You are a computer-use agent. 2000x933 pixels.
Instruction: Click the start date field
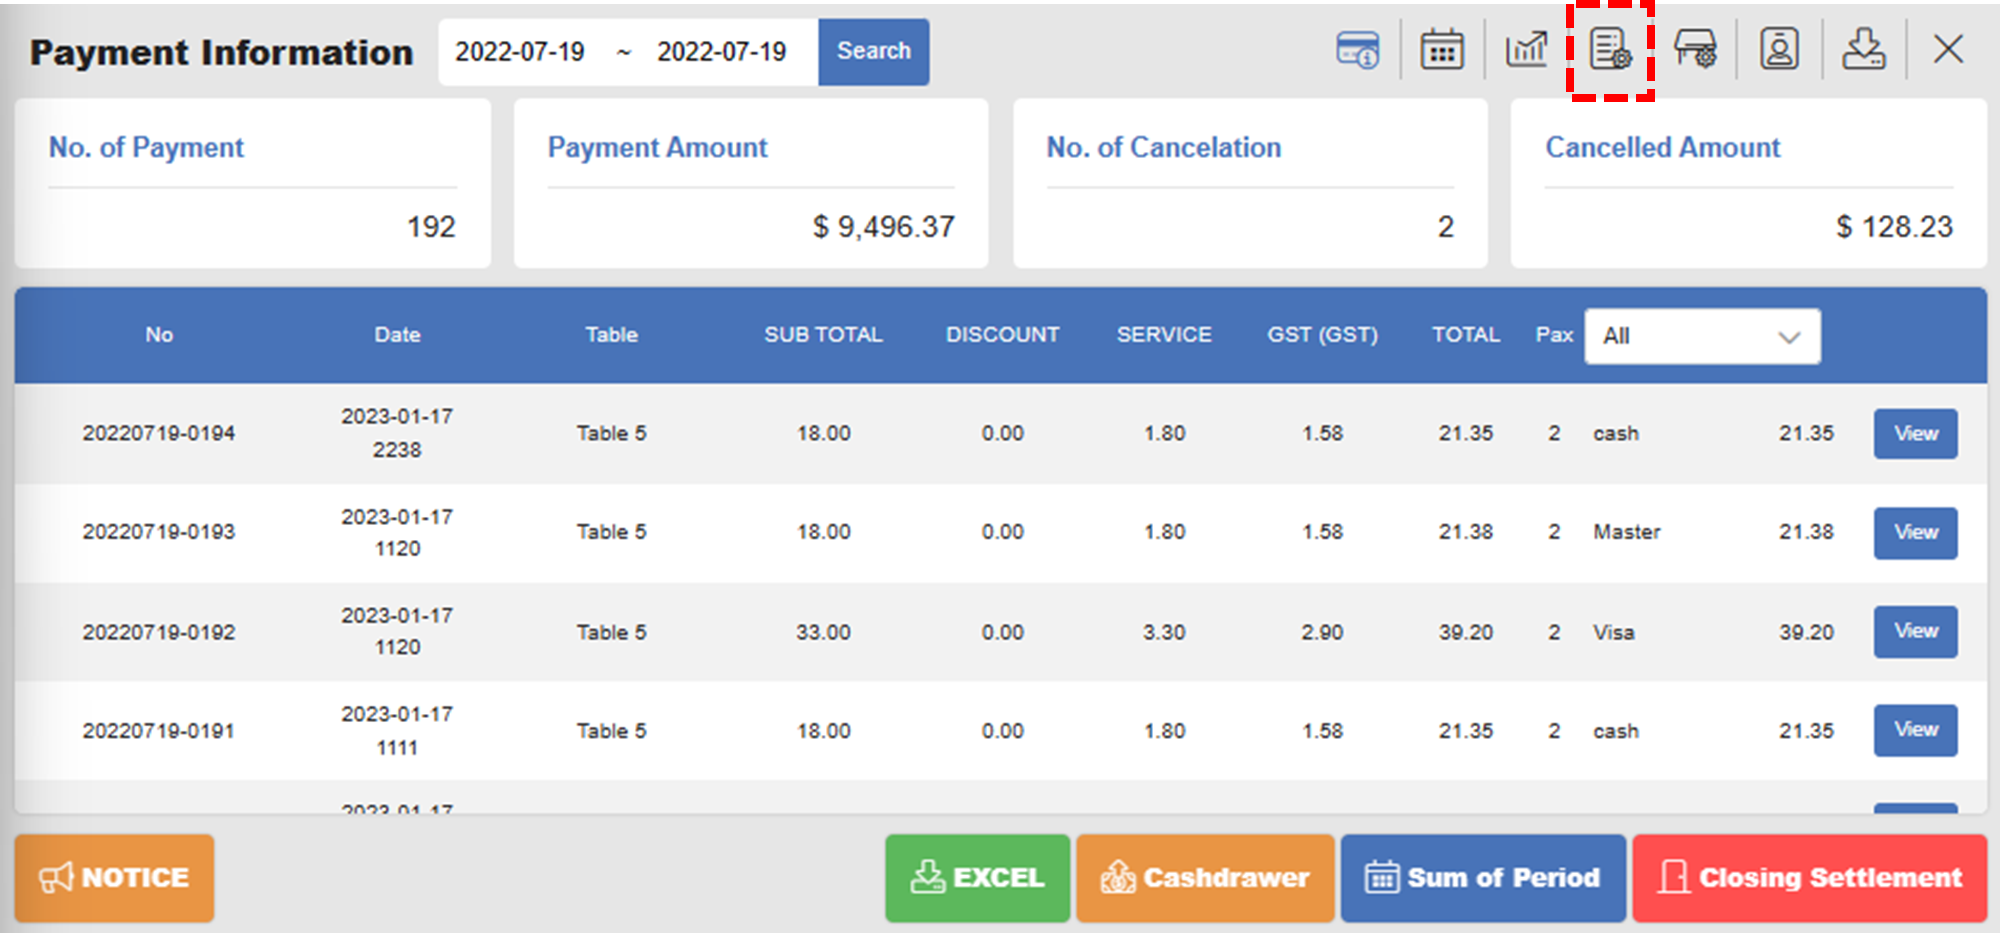click(520, 52)
